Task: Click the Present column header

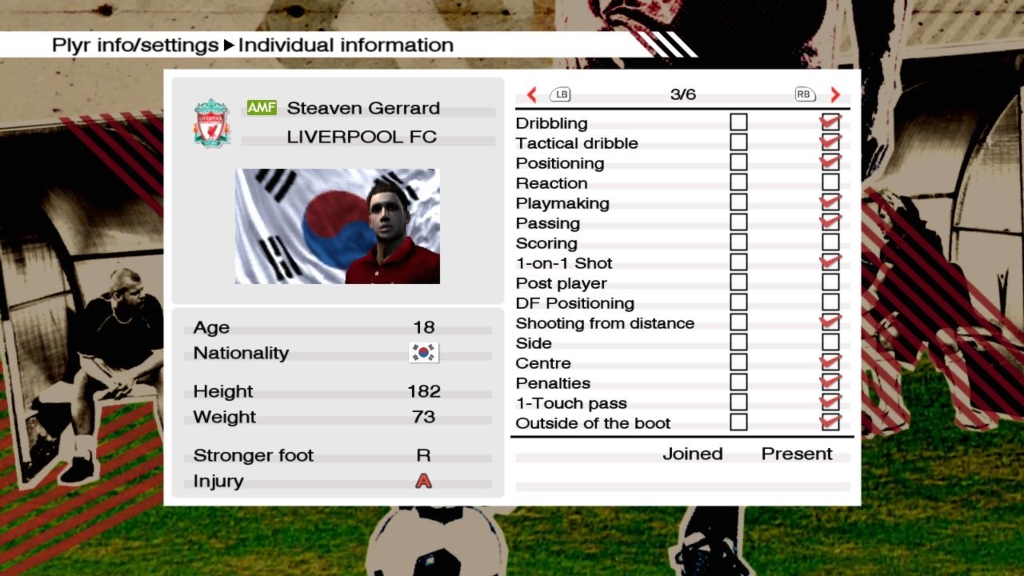Action: tap(797, 454)
